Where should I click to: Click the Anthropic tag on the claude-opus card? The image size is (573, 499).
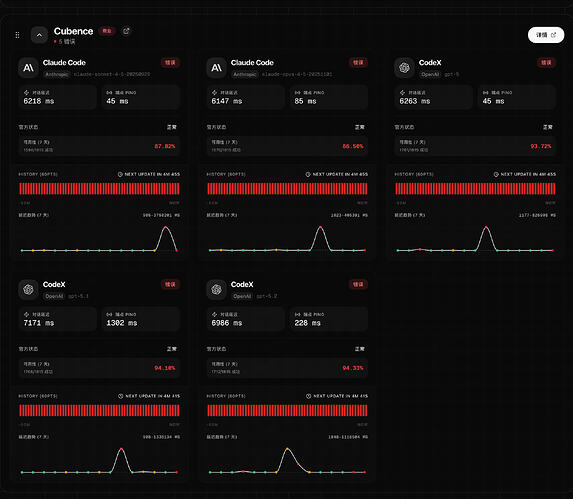[245, 75]
